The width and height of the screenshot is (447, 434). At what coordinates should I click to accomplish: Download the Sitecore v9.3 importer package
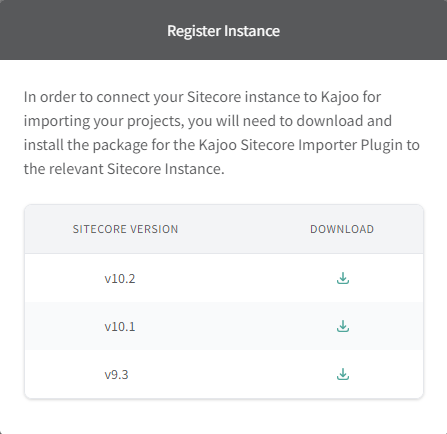tap(343, 374)
